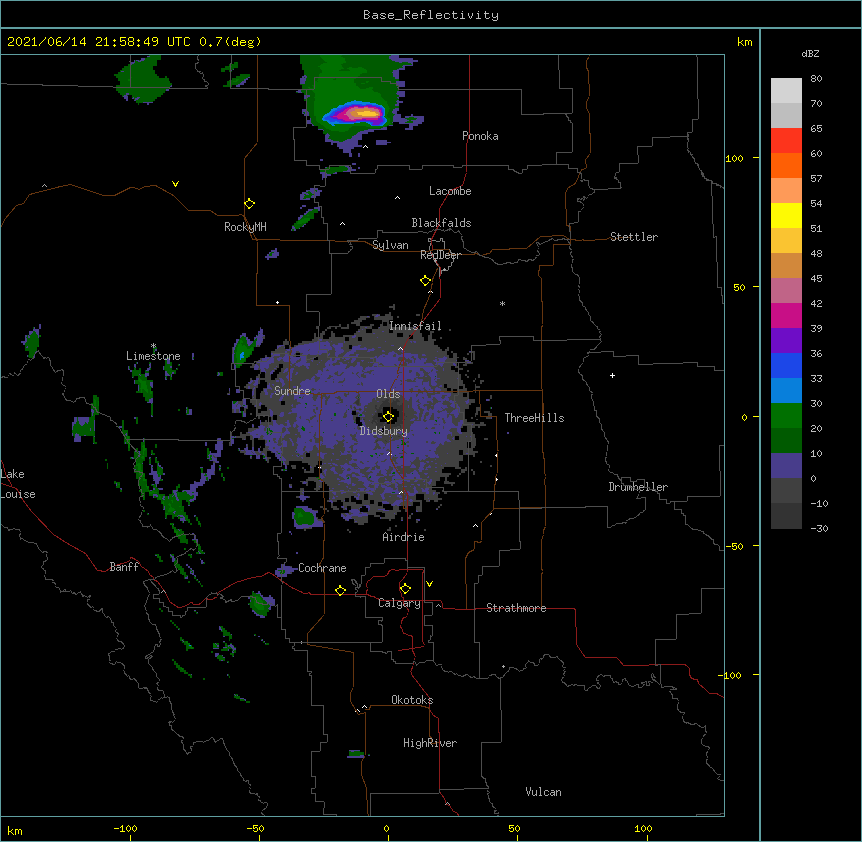Click the RedDeer city label
This screenshot has height=842, width=862.
[440, 255]
